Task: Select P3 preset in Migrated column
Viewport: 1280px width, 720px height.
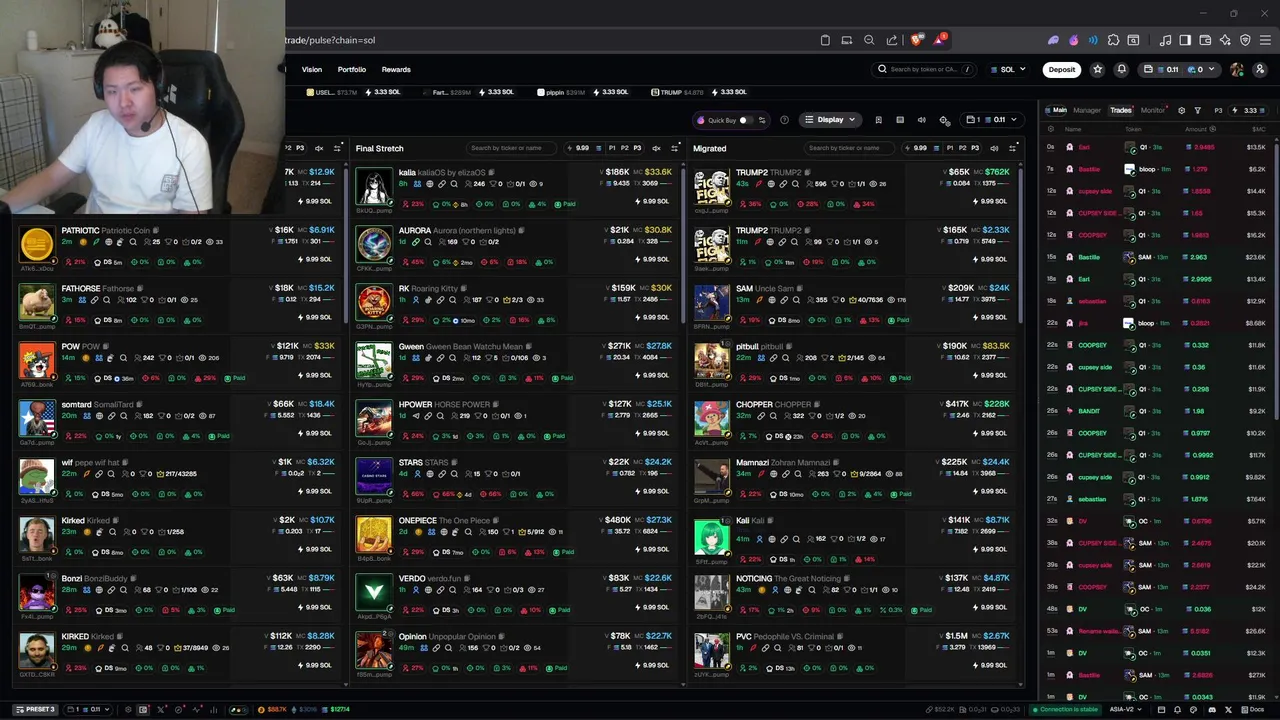Action: (975, 148)
